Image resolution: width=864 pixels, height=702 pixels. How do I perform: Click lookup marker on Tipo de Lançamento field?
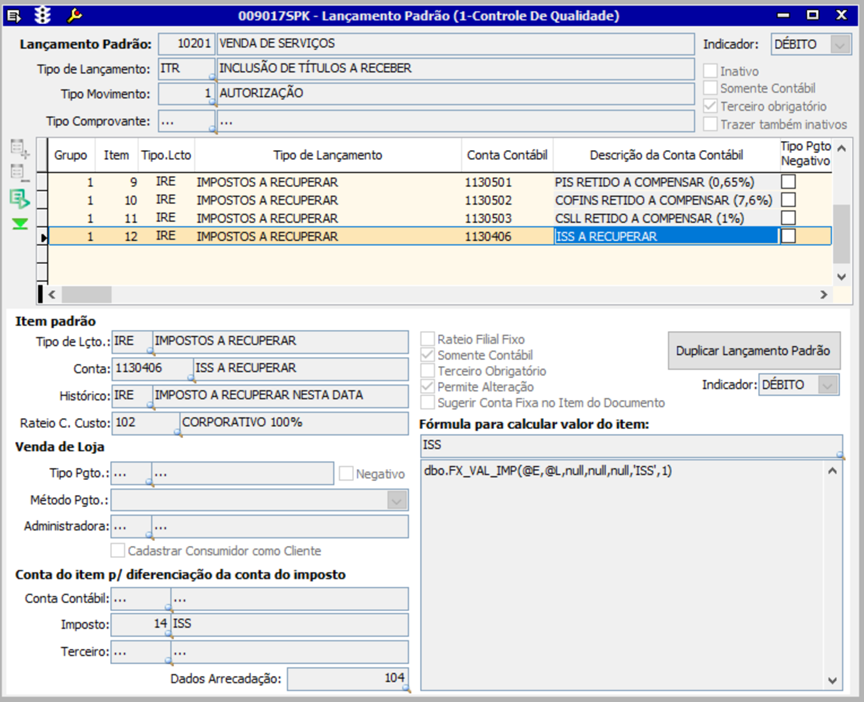pyautogui.click(x=211, y=77)
